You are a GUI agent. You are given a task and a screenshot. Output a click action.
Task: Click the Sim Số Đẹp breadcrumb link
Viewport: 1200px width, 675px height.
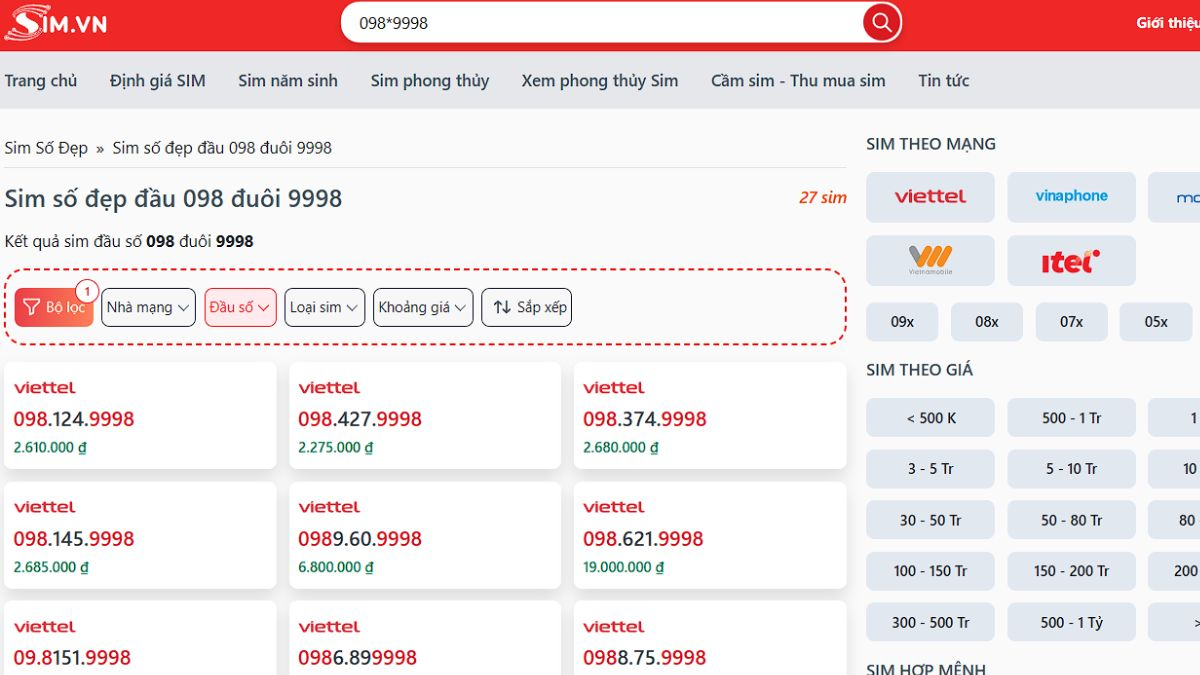46,147
